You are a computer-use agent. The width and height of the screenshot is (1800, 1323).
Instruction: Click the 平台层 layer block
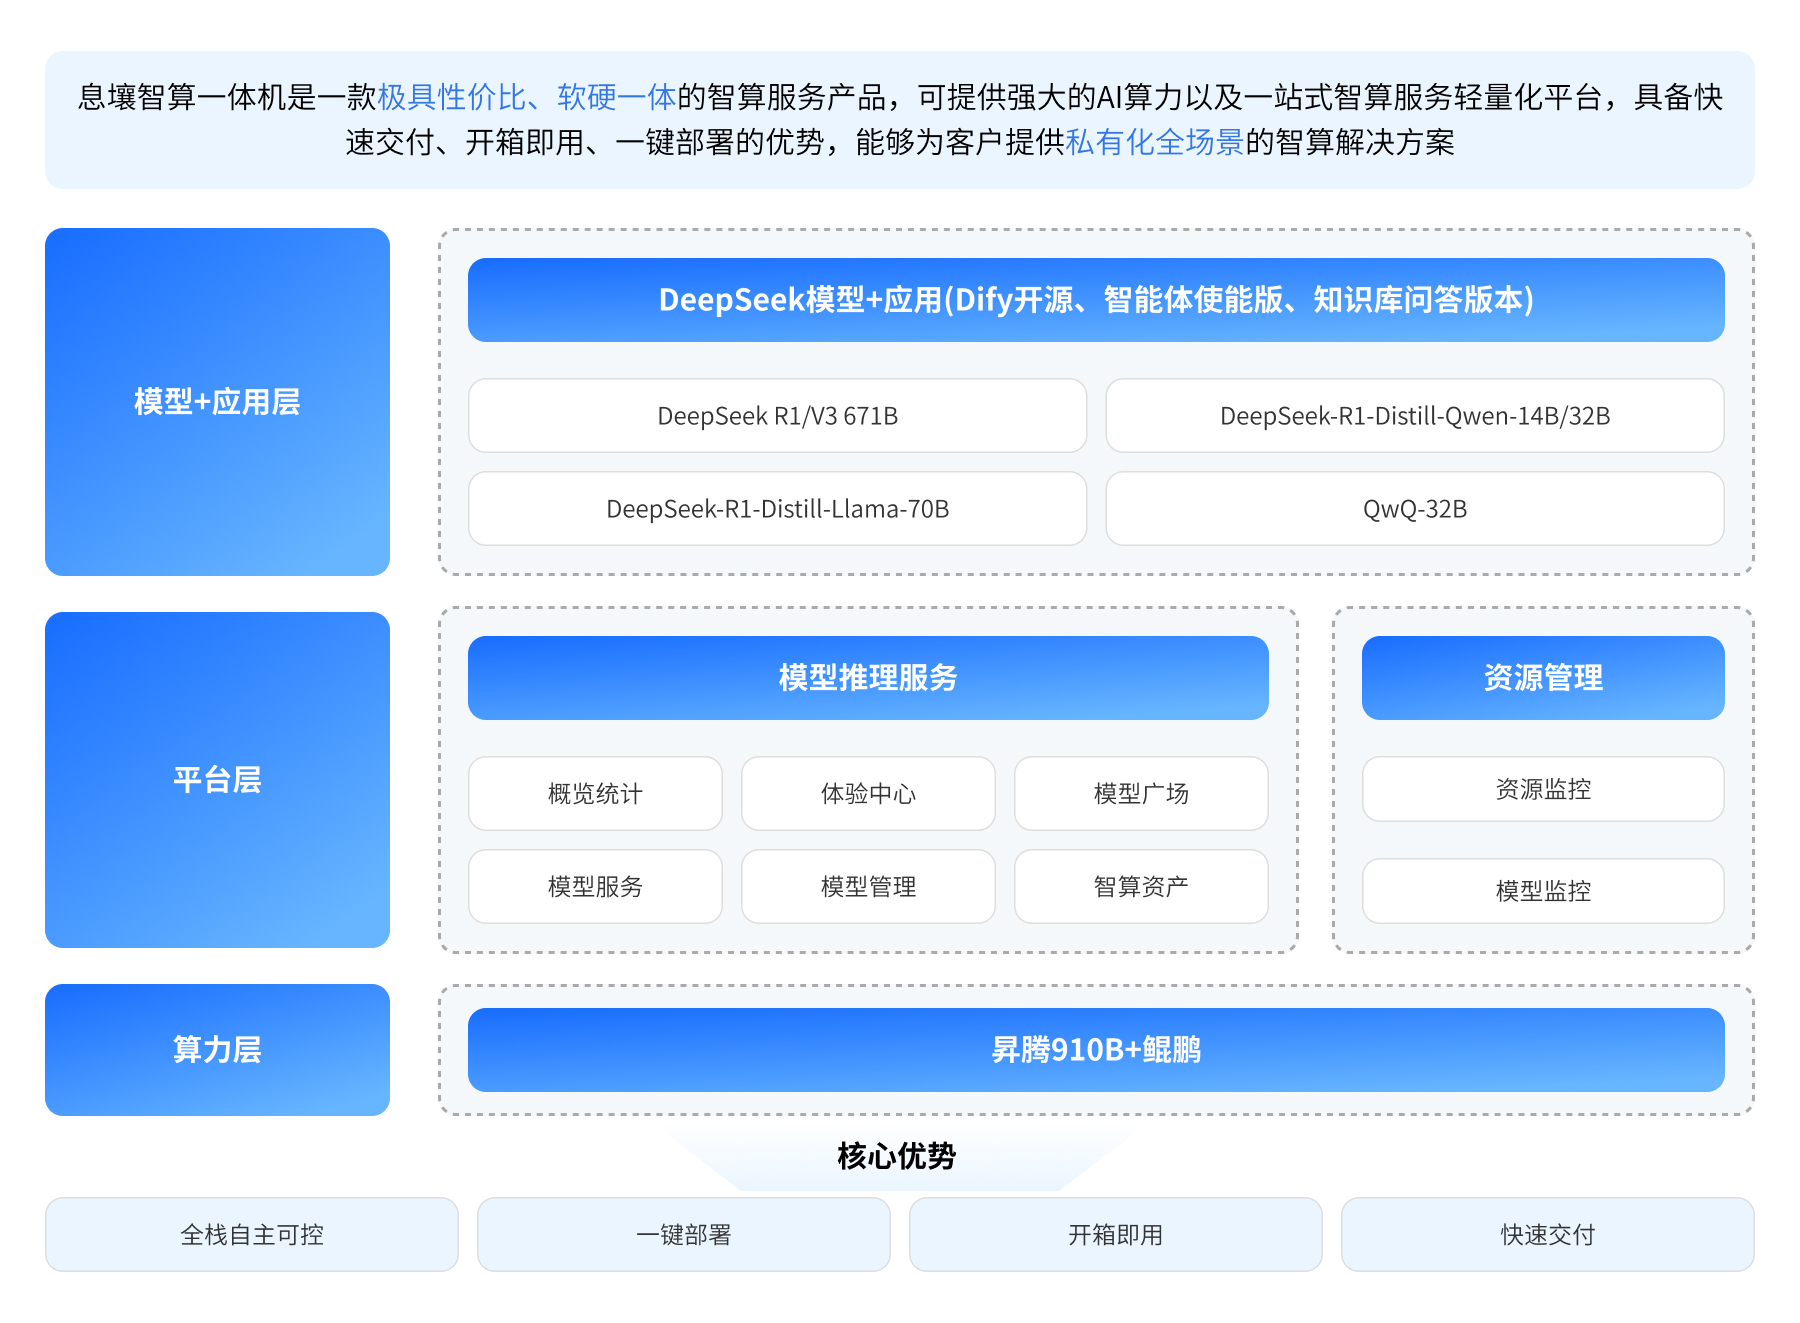217,780
